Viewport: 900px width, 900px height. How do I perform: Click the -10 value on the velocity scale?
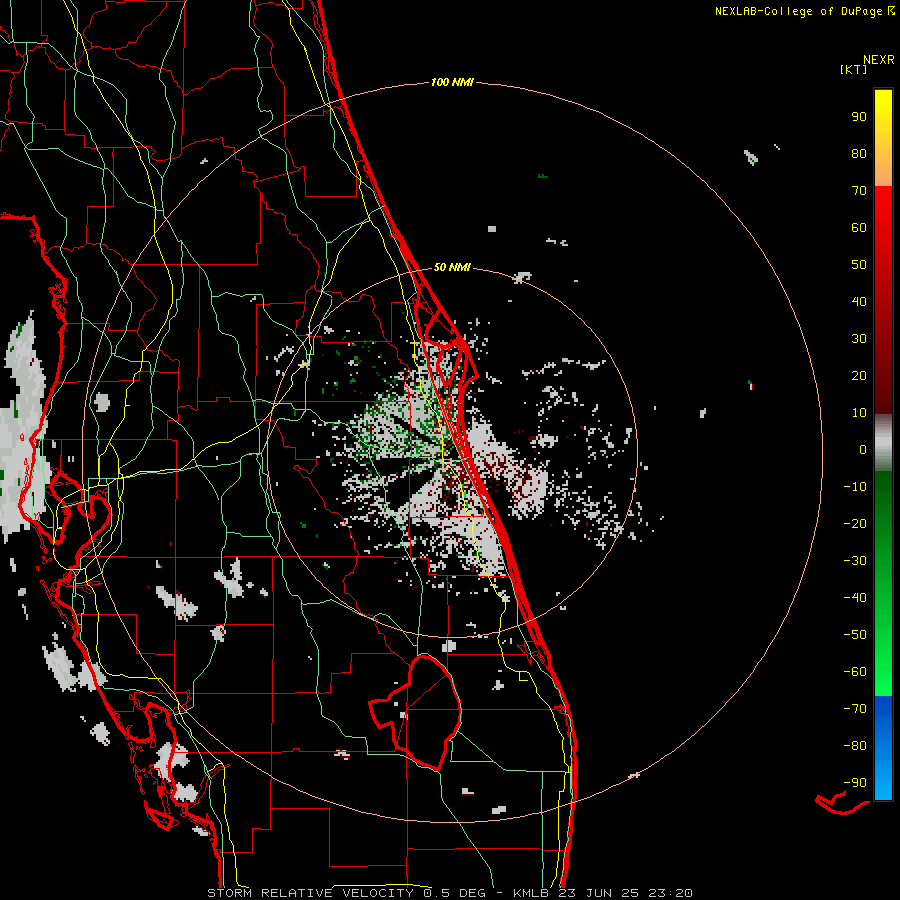coord(855,487)
